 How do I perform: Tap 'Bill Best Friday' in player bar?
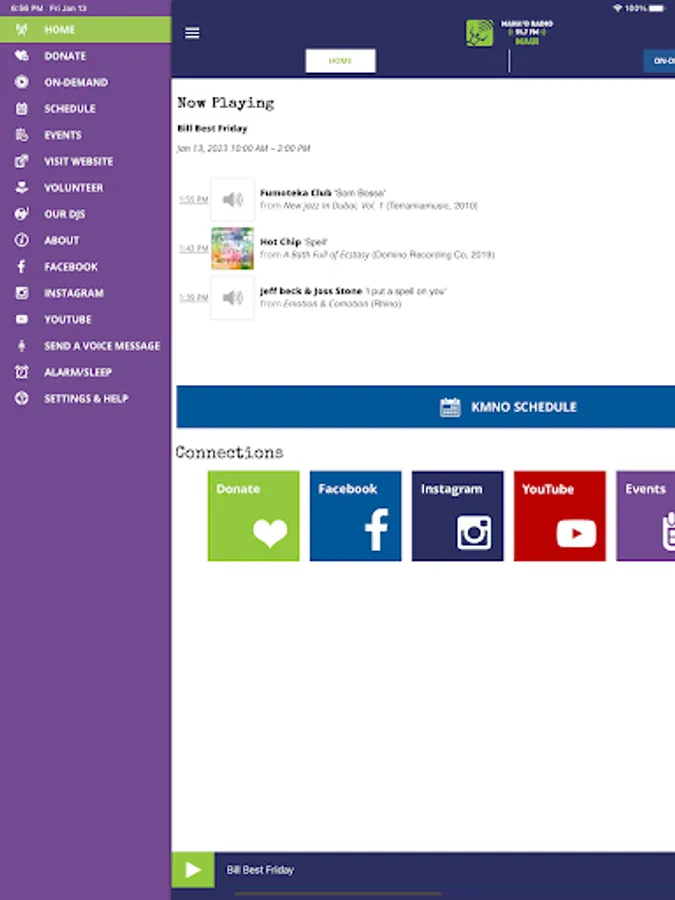[x=260, y=870]
